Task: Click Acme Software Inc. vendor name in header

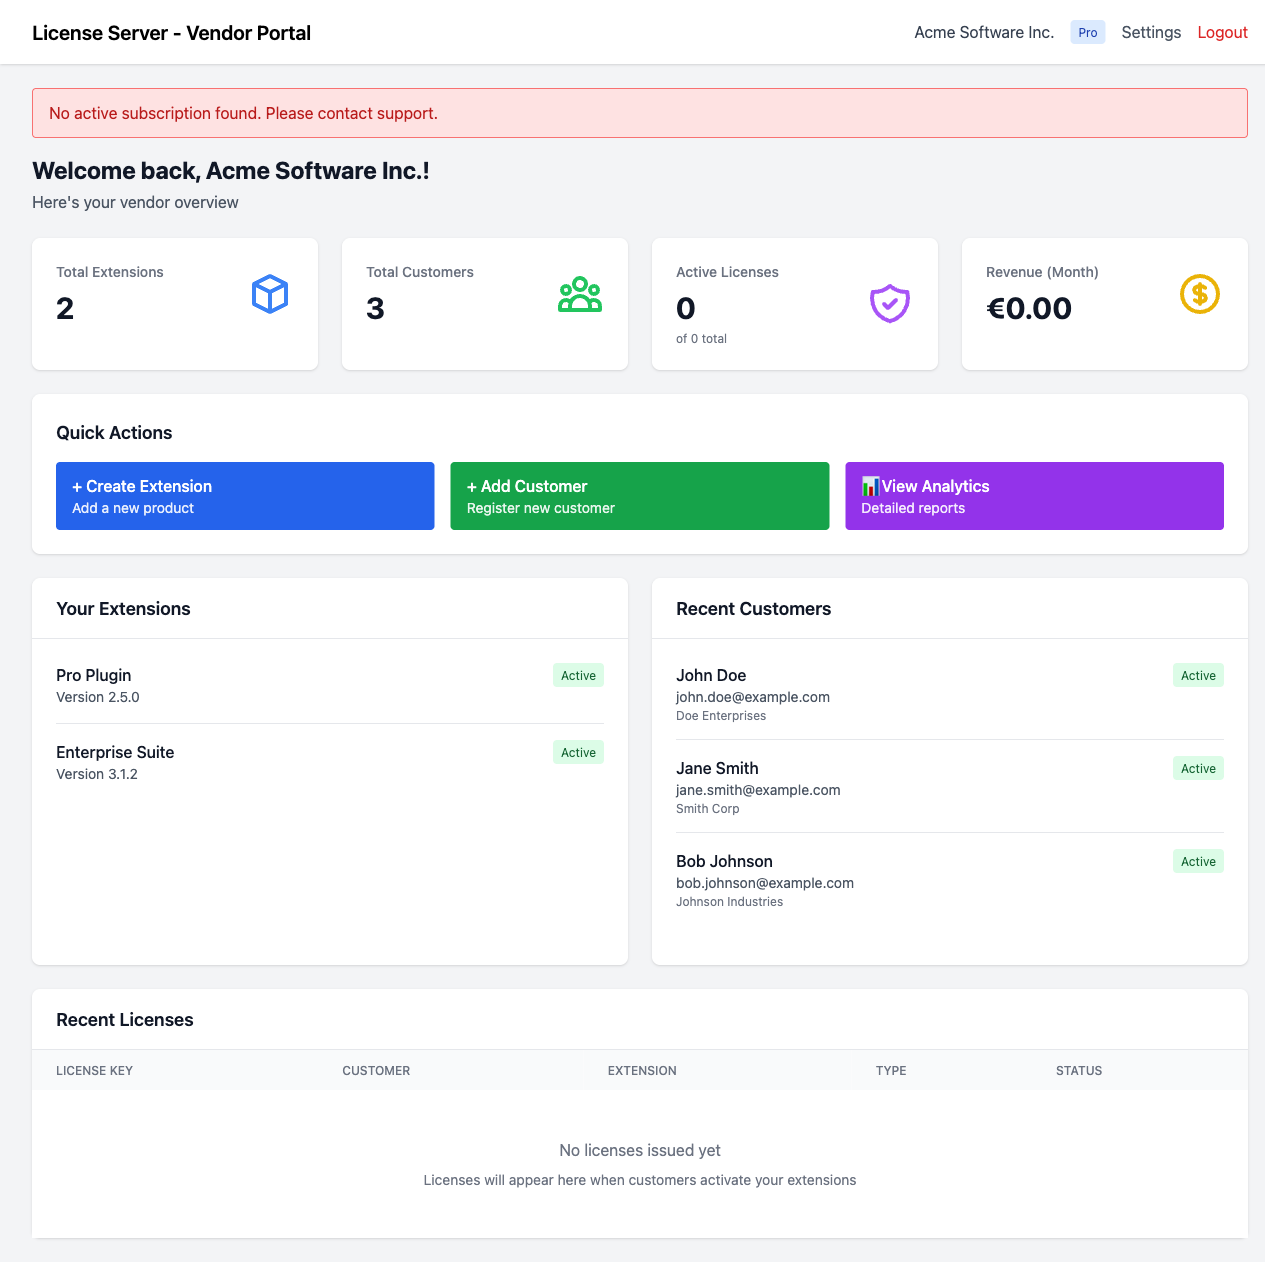Action: coord(983,32)
